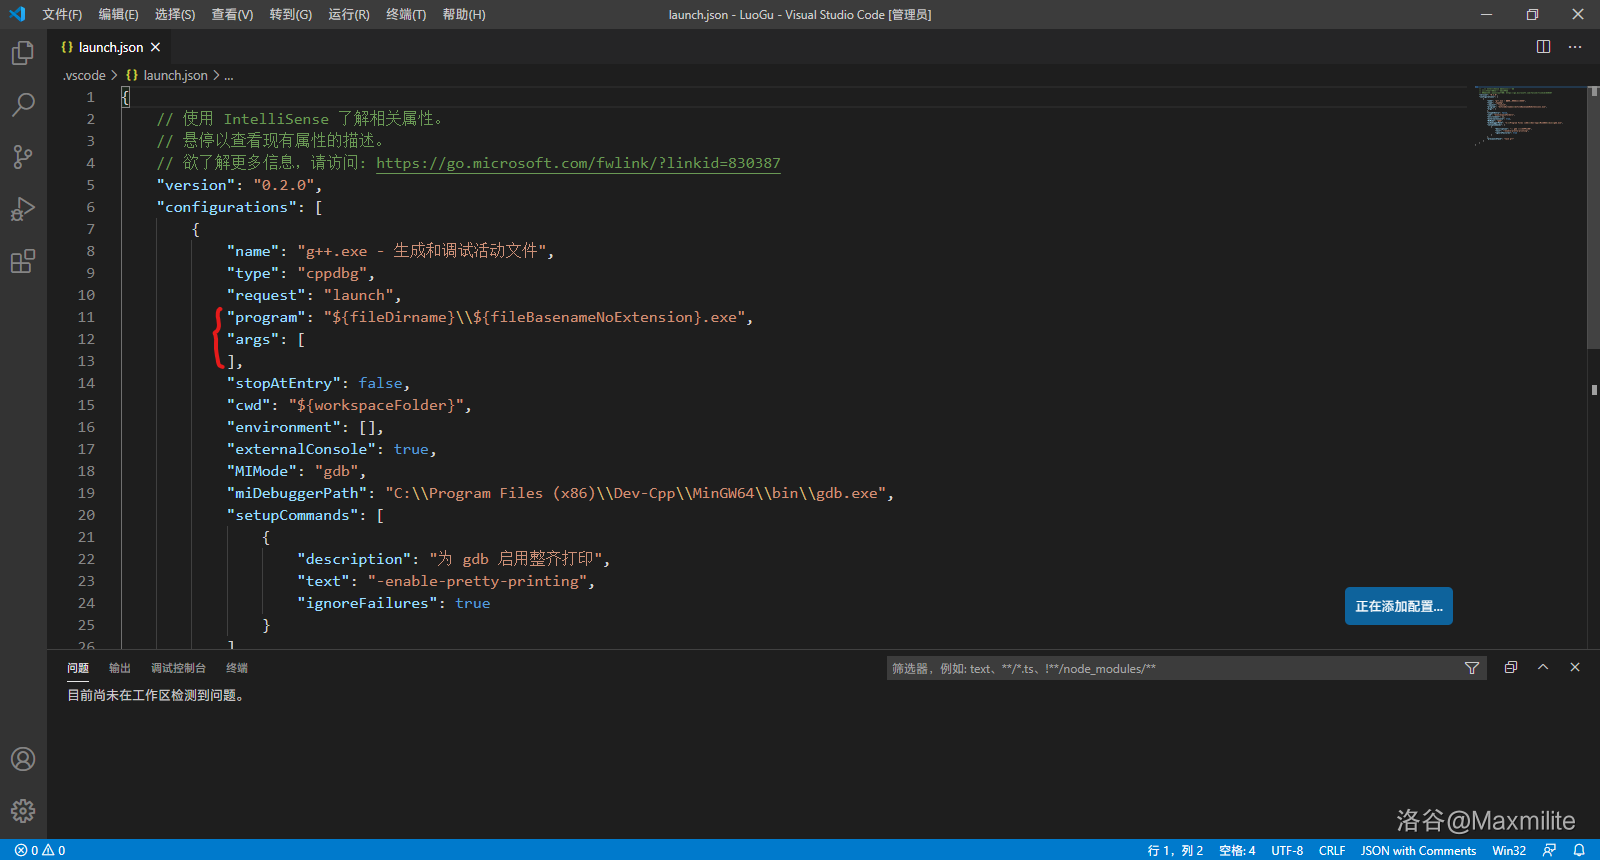Click "stopAtEntry" false value
The image size is (1600, 860).
[380, 383]
